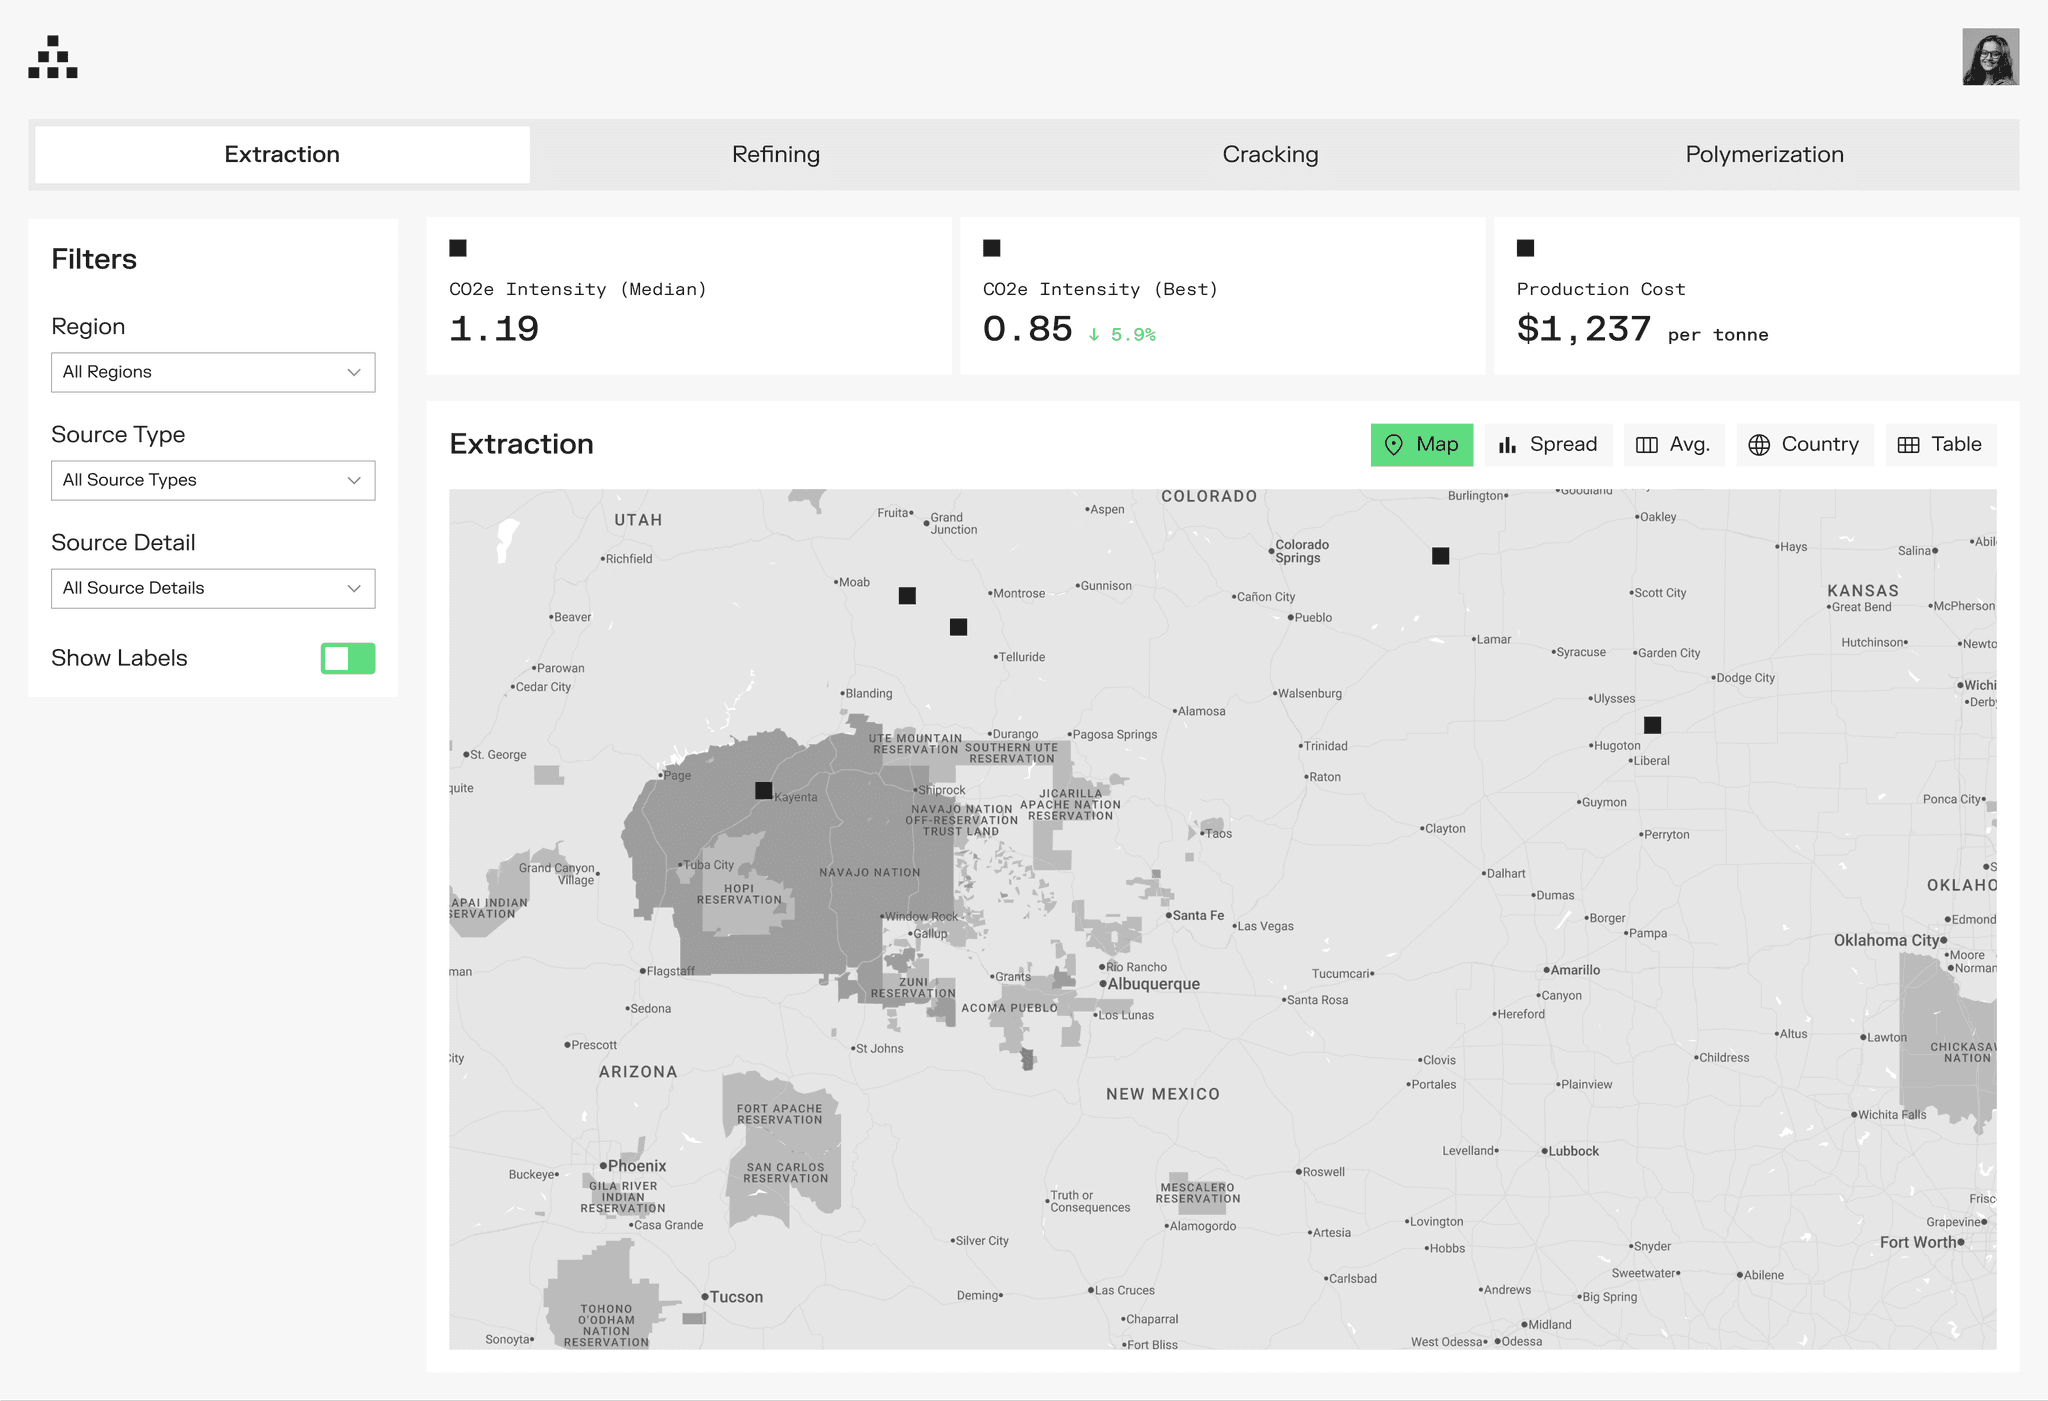This screenshot has height=1401, width=2048.
Task: Click the pyramid logo icon
Action: [x=53, y=58]
